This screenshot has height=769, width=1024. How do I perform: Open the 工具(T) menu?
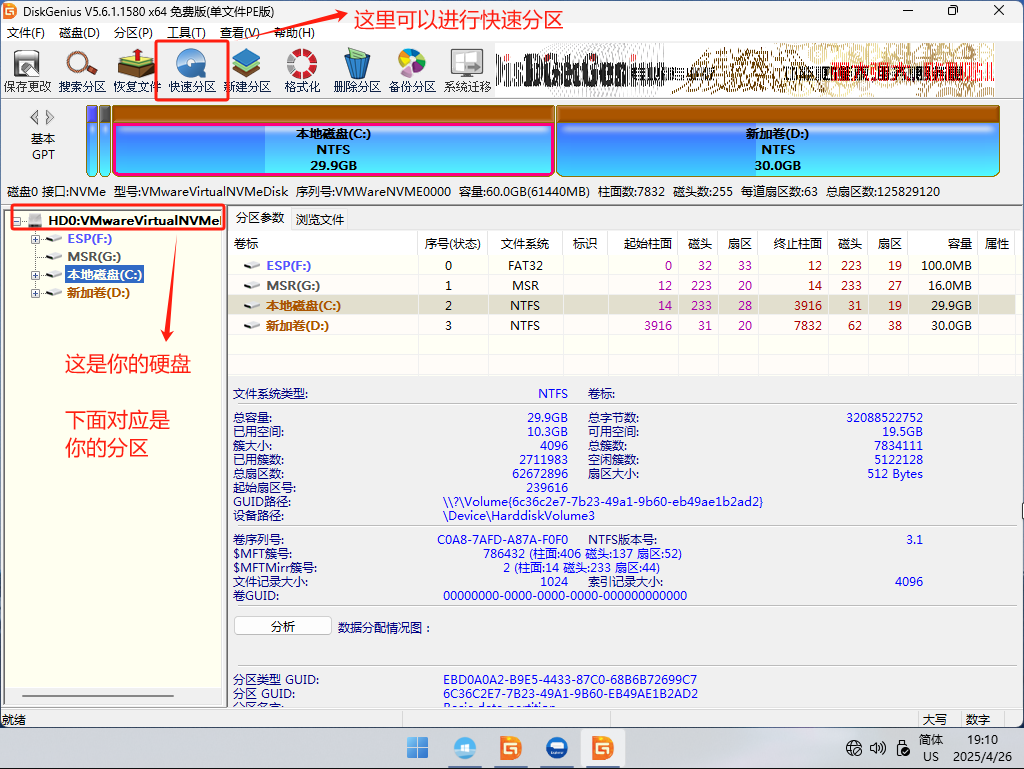pyautogui.click(x=186, y=33)
